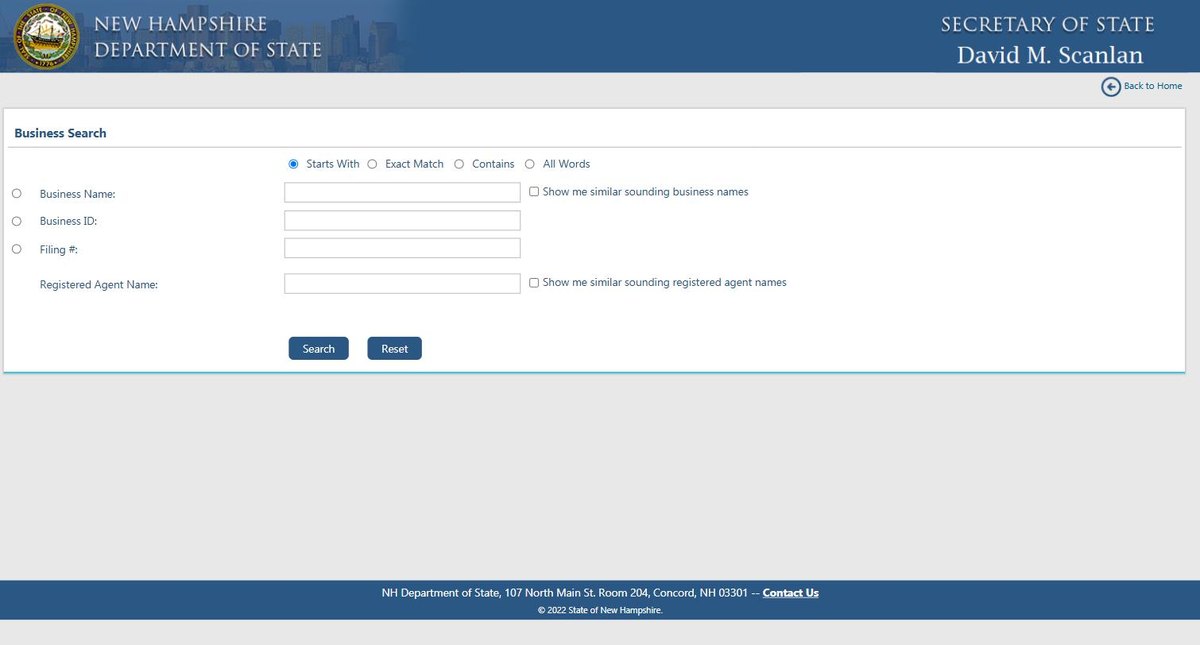Image resolution: width=1200 pixels, height=645 pixels.
Task: Select the Business ID radio button
Action: (x=16, y=221)
